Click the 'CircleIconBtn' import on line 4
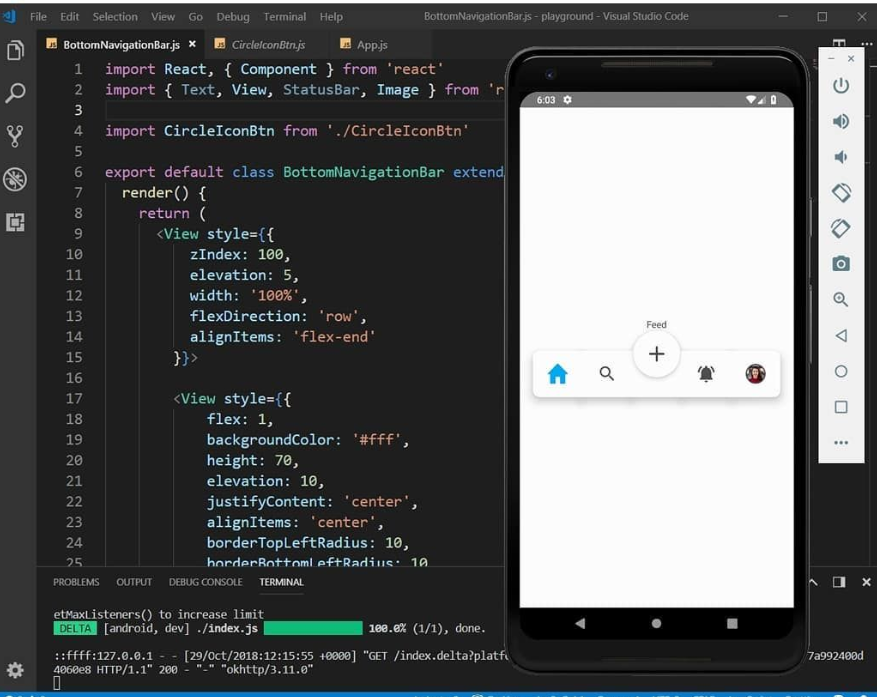 point(219,131)
